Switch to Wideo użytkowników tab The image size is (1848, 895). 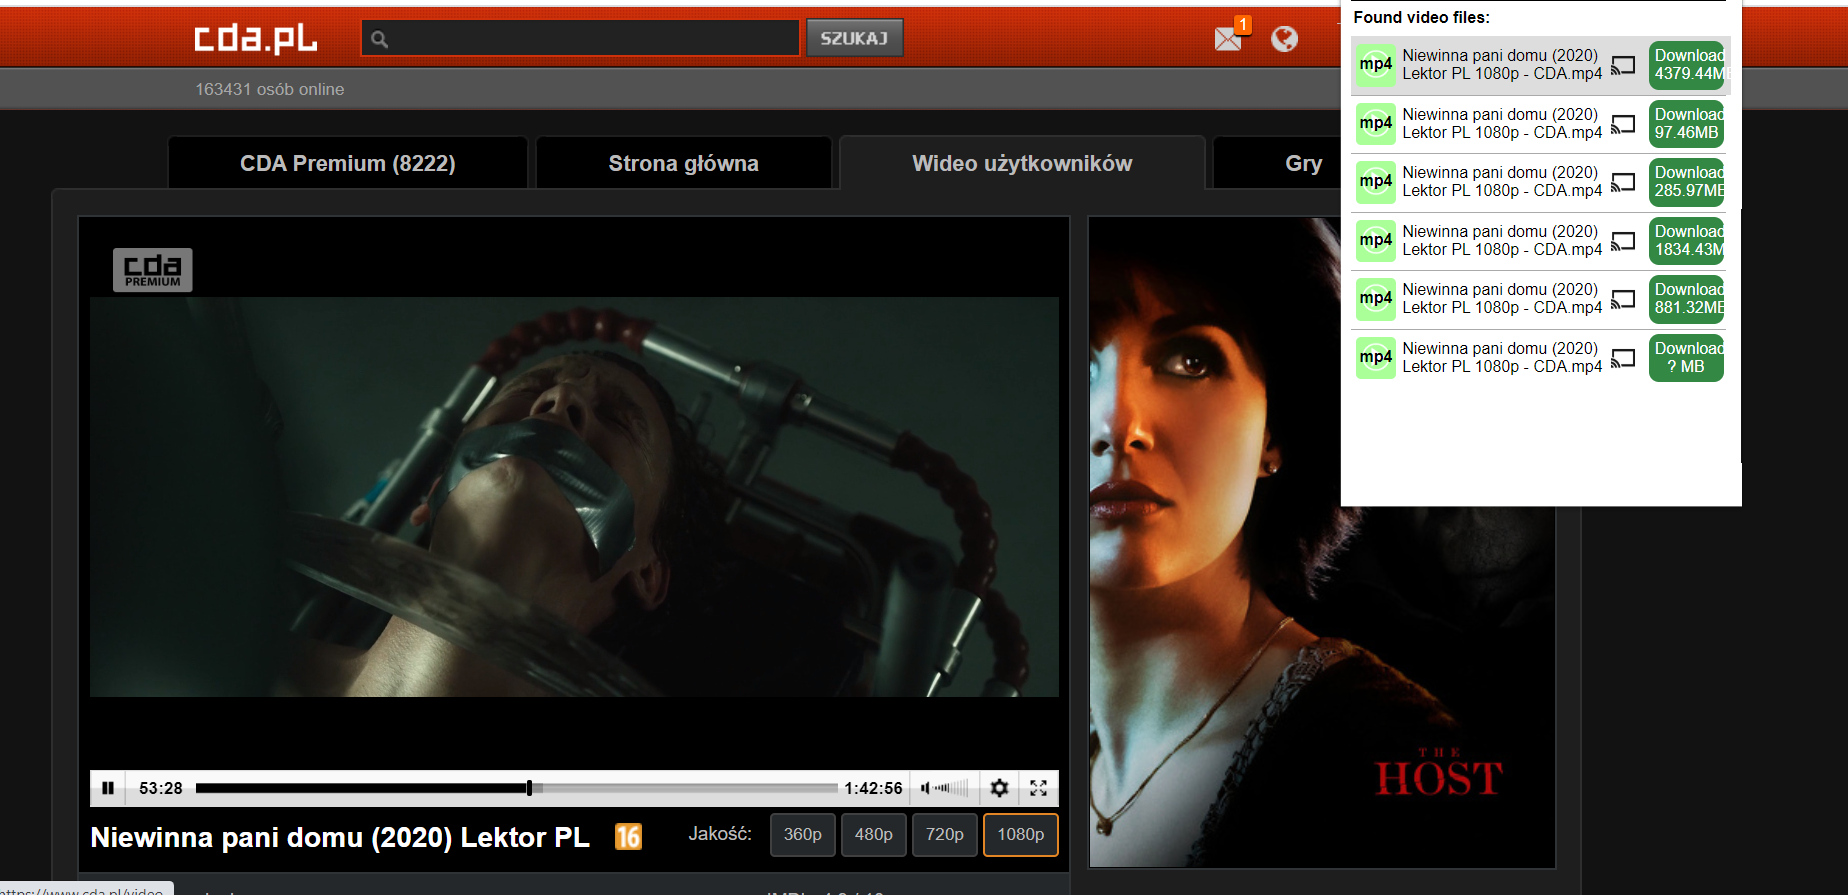pos(1022,163)
